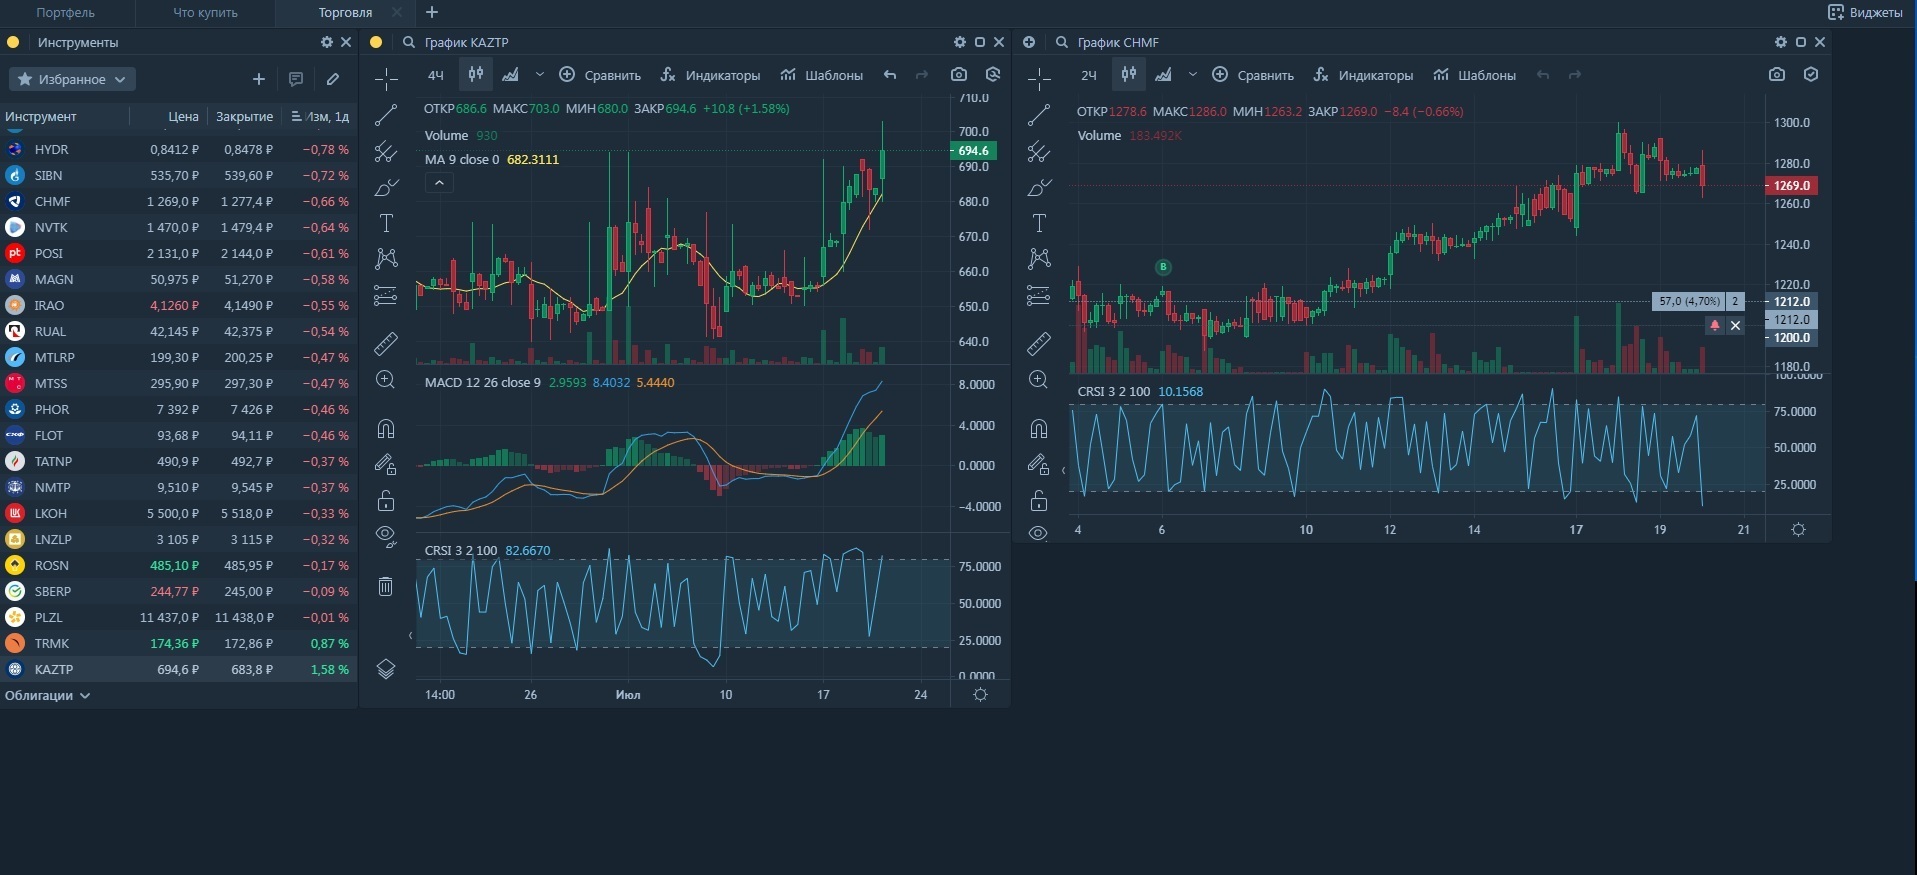The image size is (1917, 875).
Task: Open Избранное watchlist dropdown
Action: (x=72, y=79)
